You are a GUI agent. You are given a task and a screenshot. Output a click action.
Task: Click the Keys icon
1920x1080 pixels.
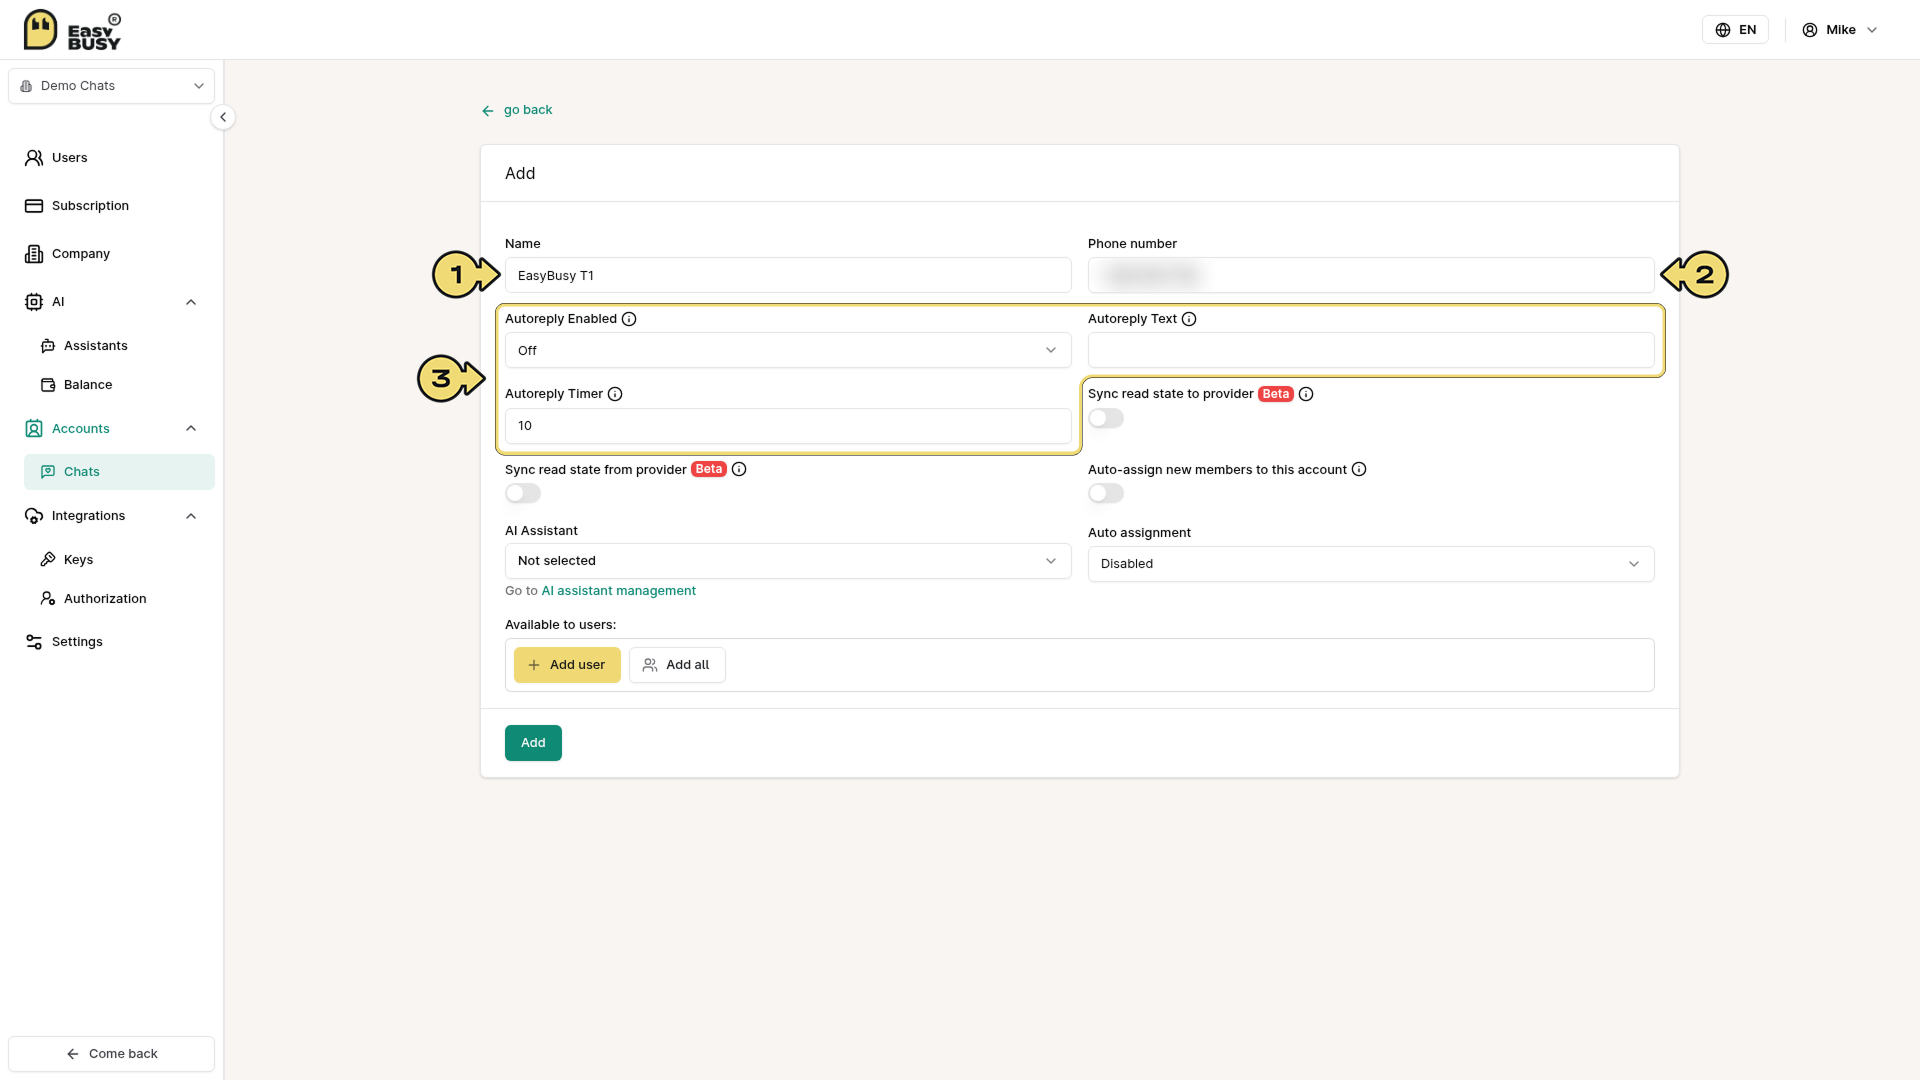tap(48, 560)
